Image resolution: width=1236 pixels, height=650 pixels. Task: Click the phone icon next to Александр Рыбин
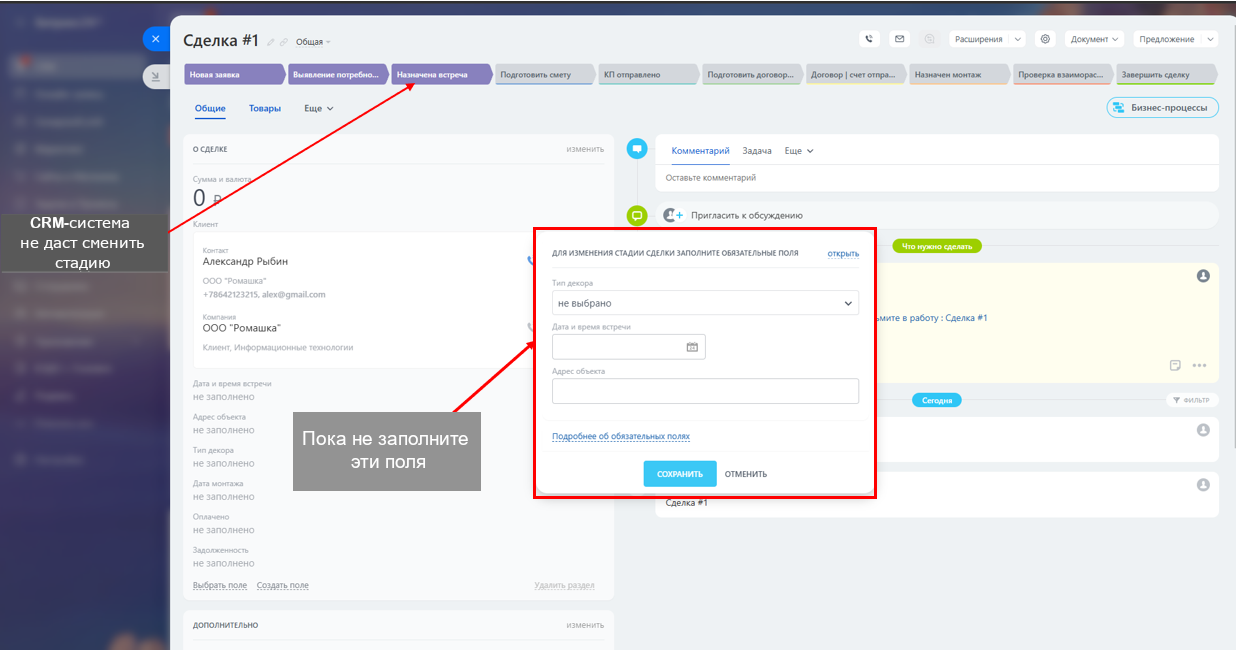click(x=531, y=261)
